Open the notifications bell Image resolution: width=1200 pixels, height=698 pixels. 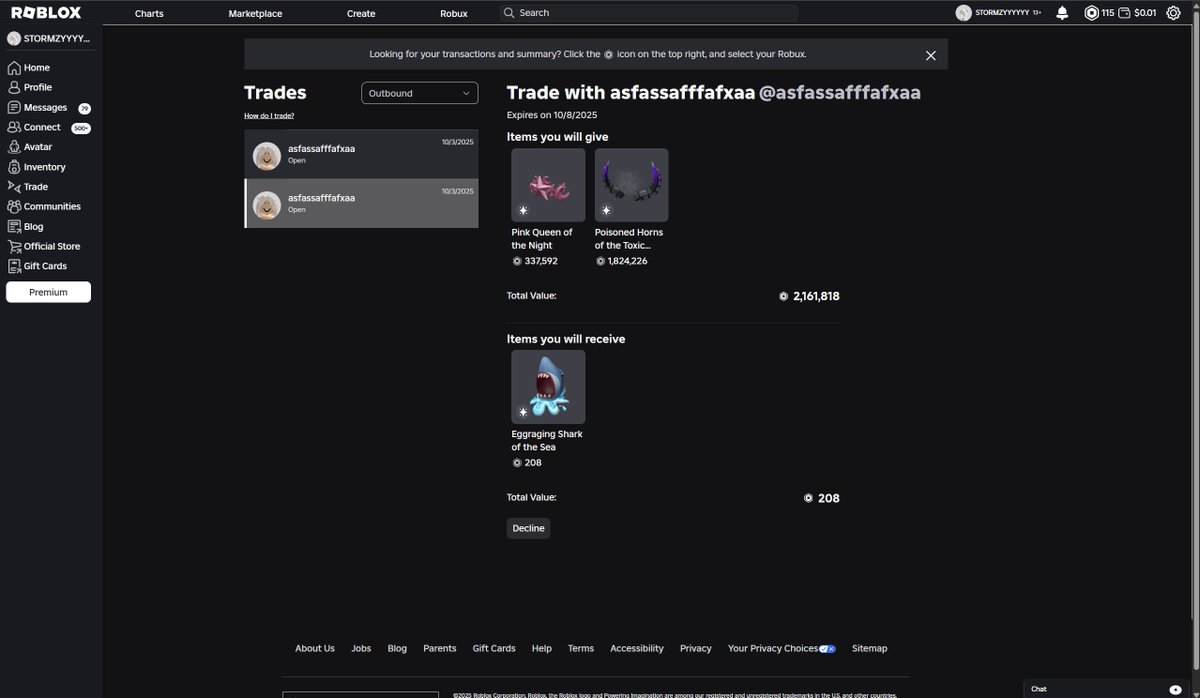(1062, 13)
